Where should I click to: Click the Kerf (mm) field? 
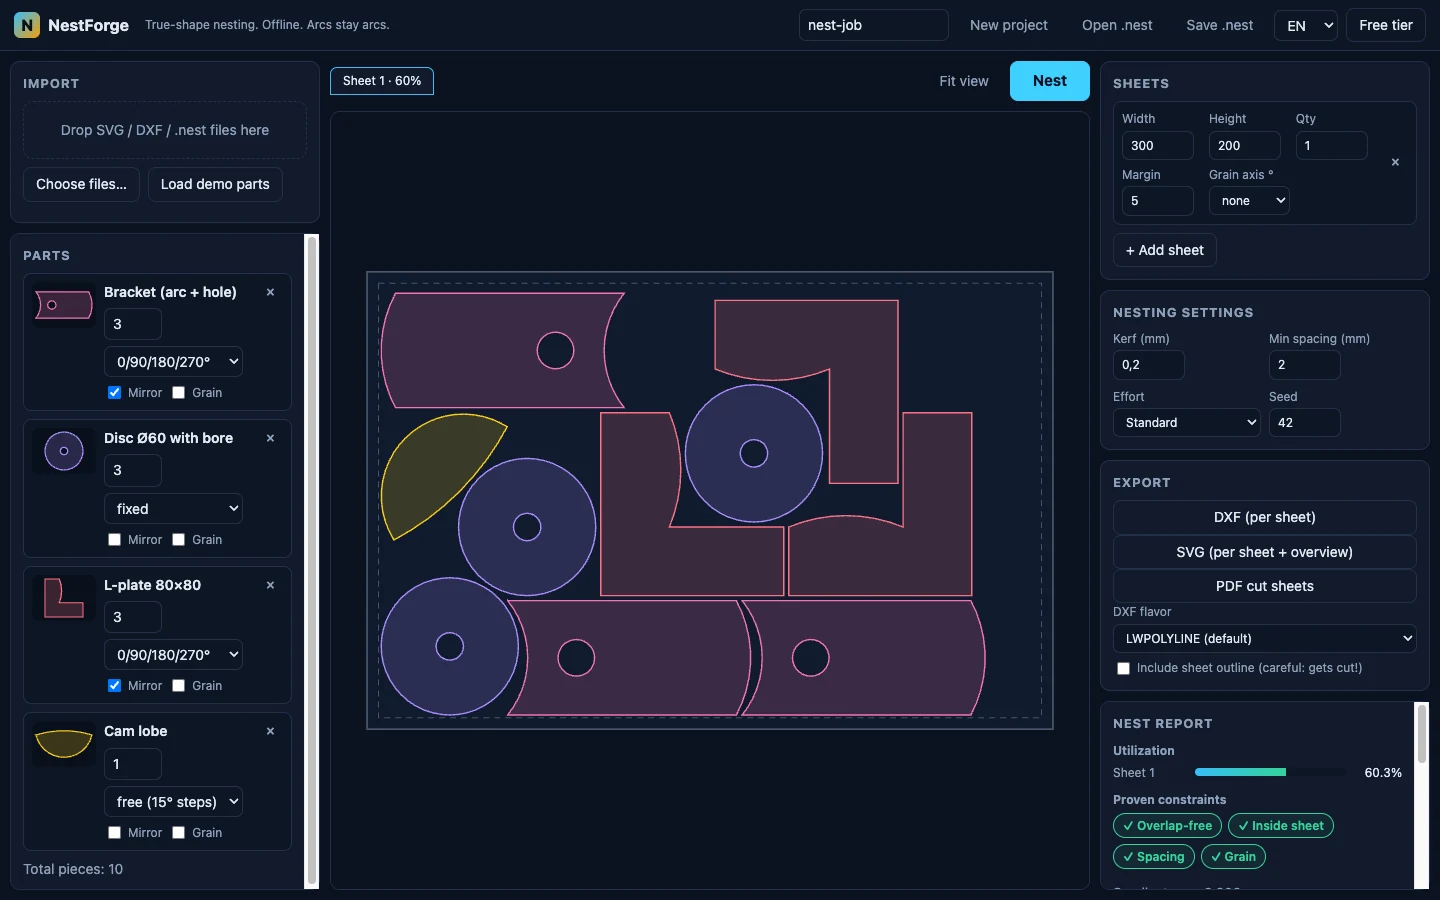pyautogui.click(x=1148, y=365)
